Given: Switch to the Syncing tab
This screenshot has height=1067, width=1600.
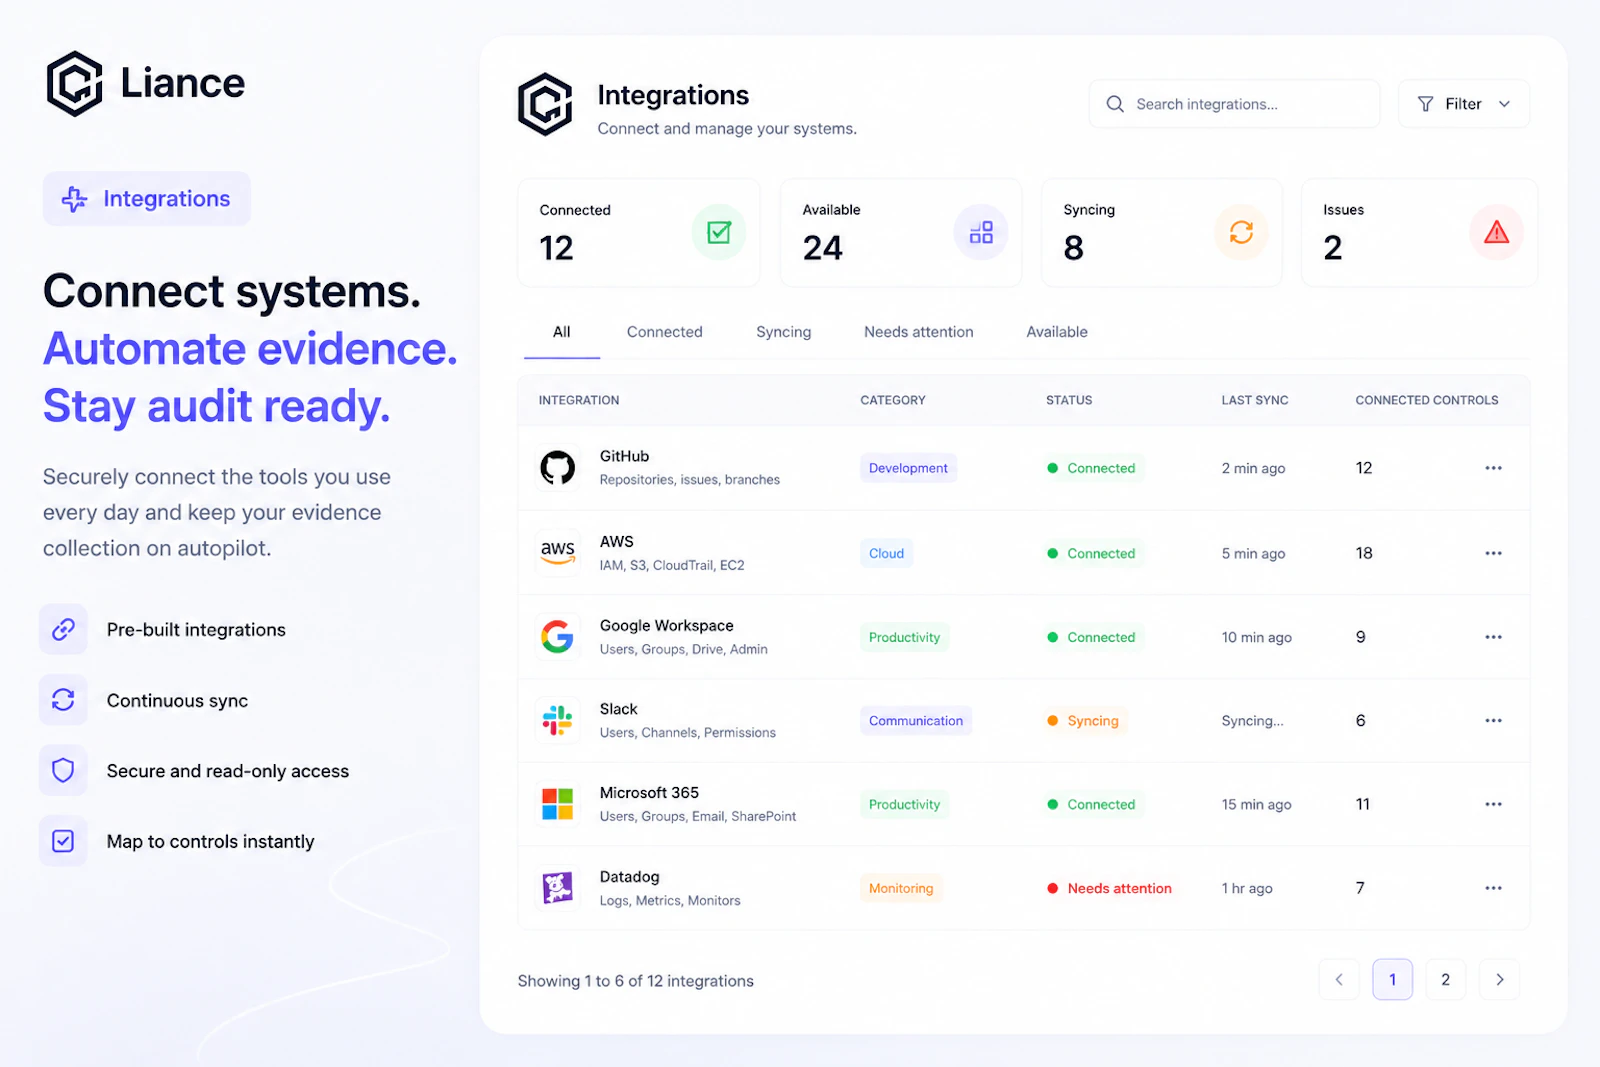Looking at the screenshot, I should pos(784,332).
